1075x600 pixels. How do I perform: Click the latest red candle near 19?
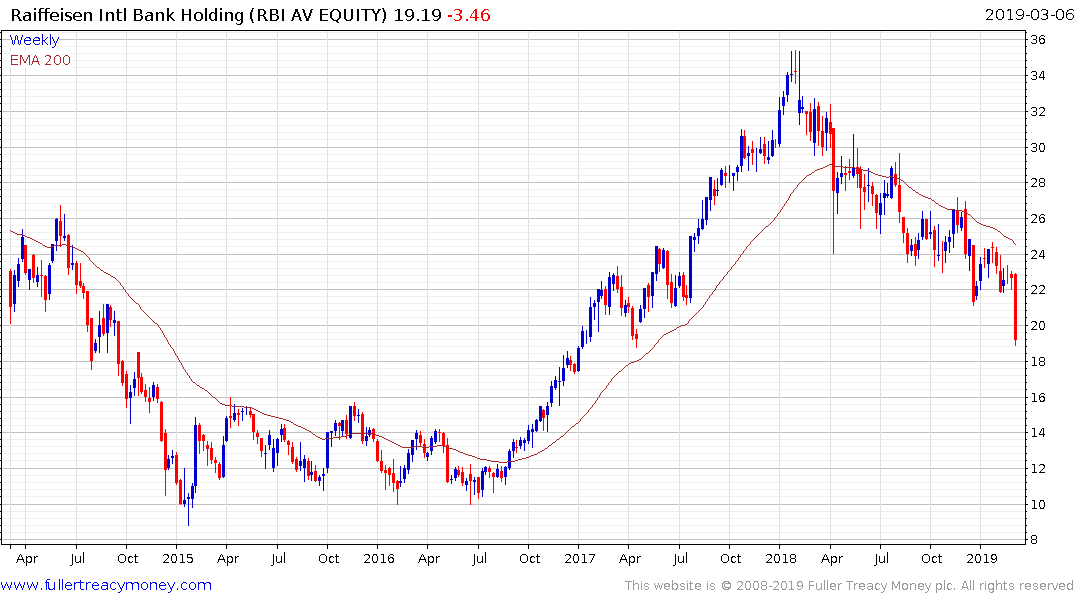coord(1015,307)
